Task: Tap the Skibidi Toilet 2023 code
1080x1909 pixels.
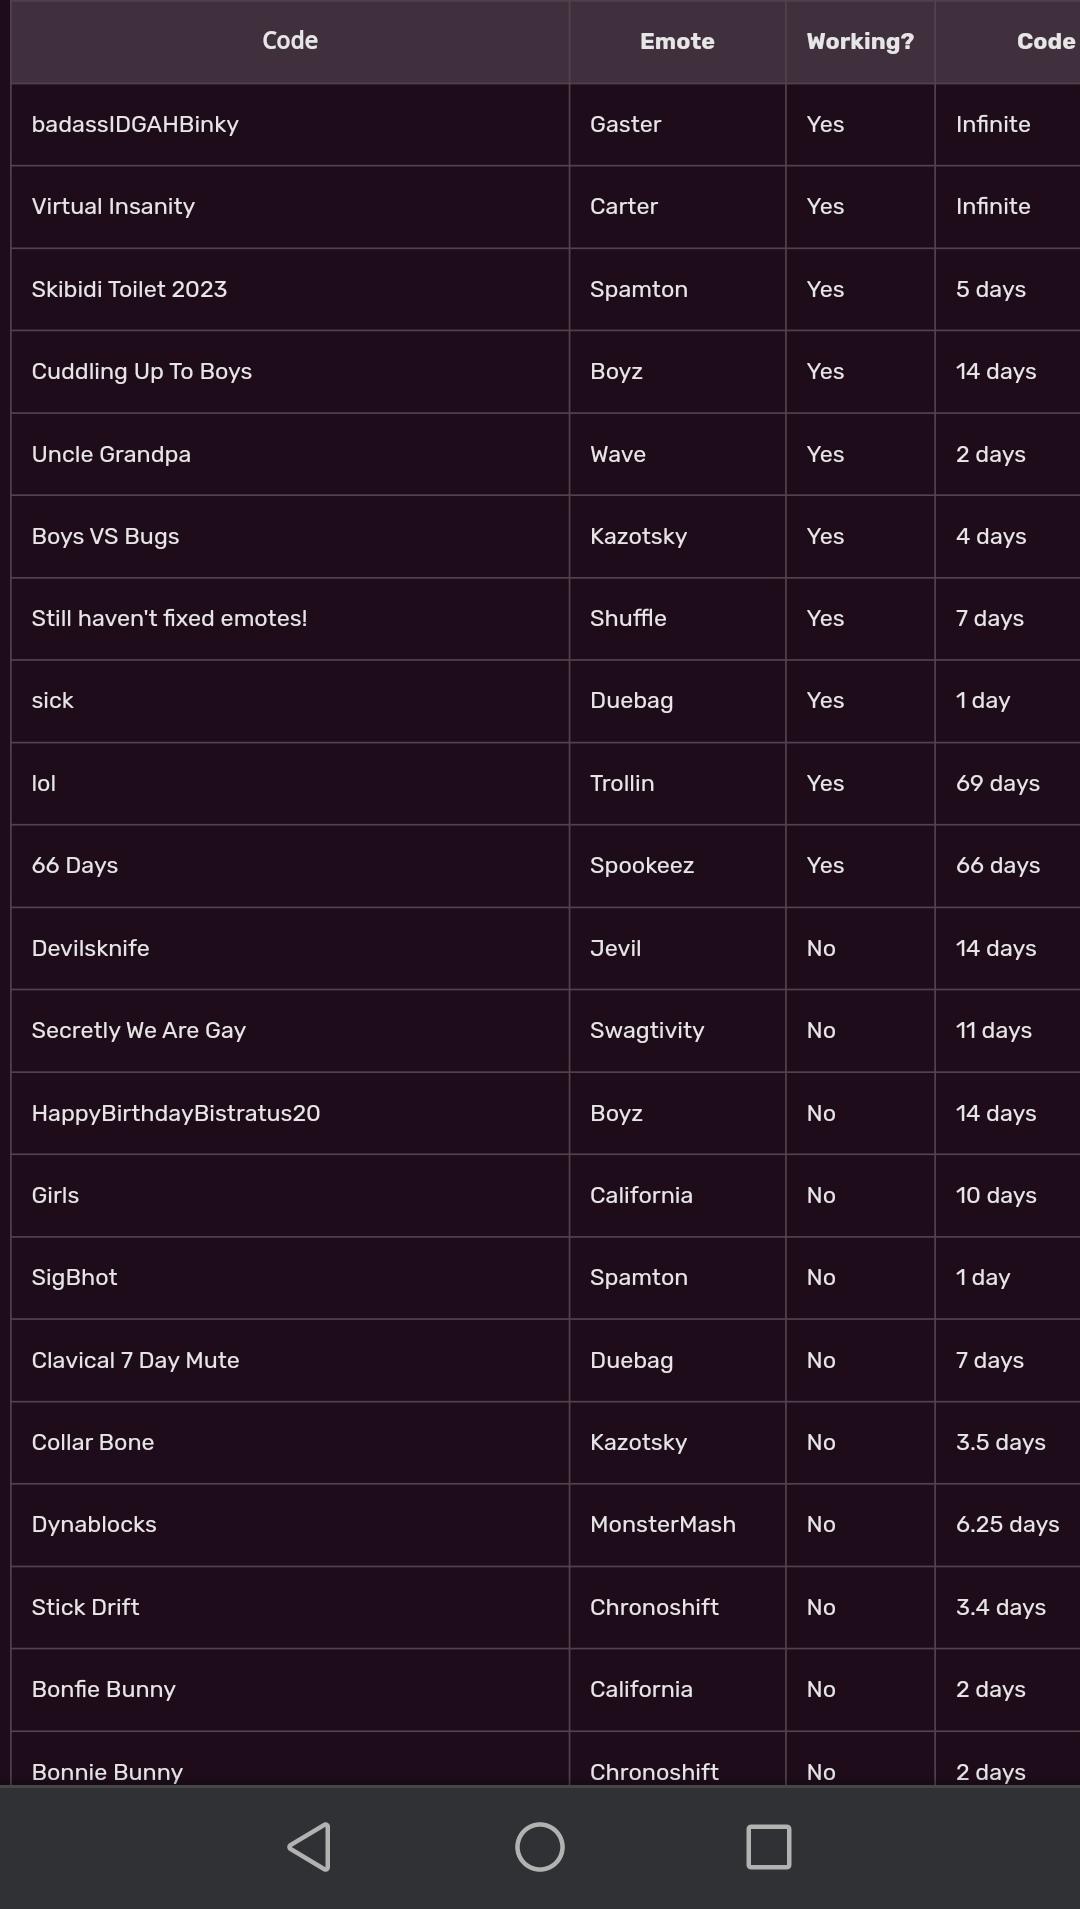Action: 129,289
